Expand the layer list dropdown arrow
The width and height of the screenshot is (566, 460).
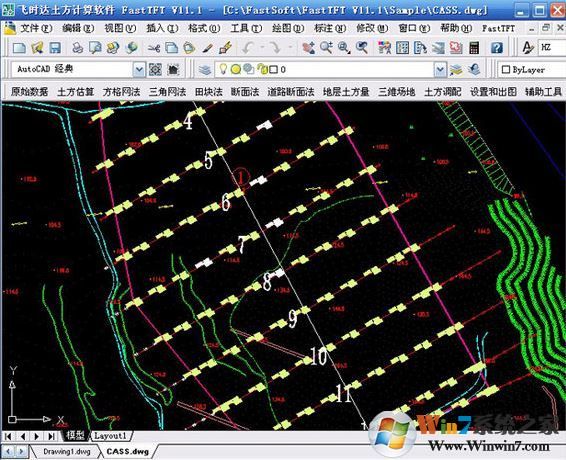[440, 69]
